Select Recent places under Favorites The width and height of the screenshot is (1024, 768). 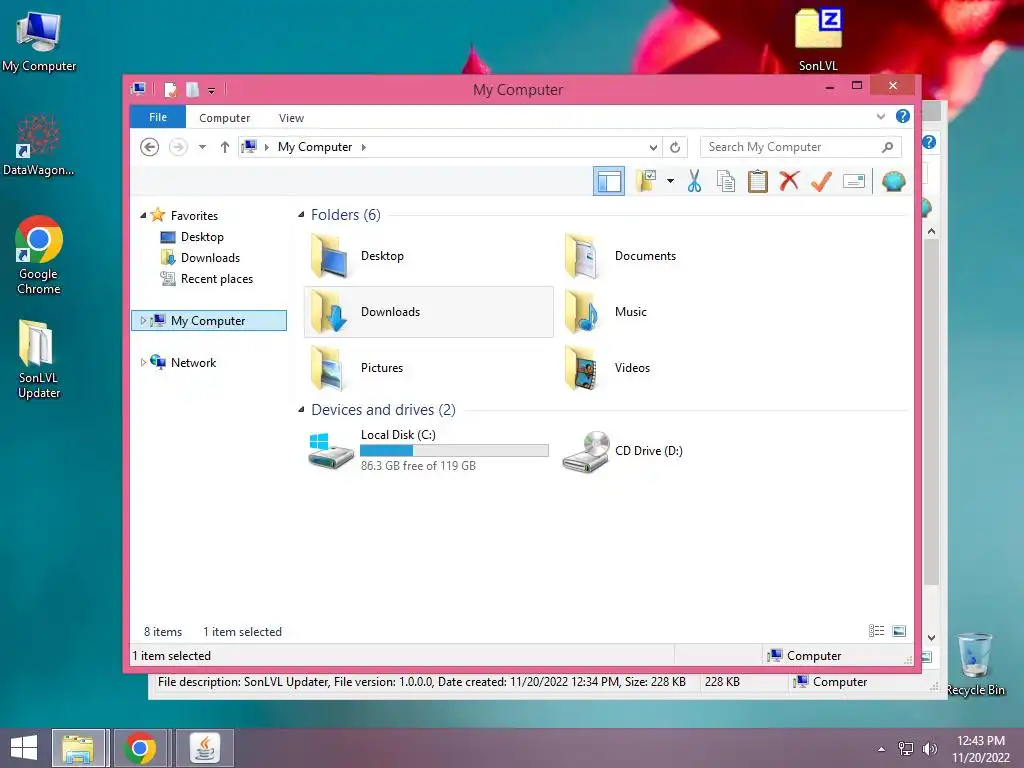(x=217, y=279)
